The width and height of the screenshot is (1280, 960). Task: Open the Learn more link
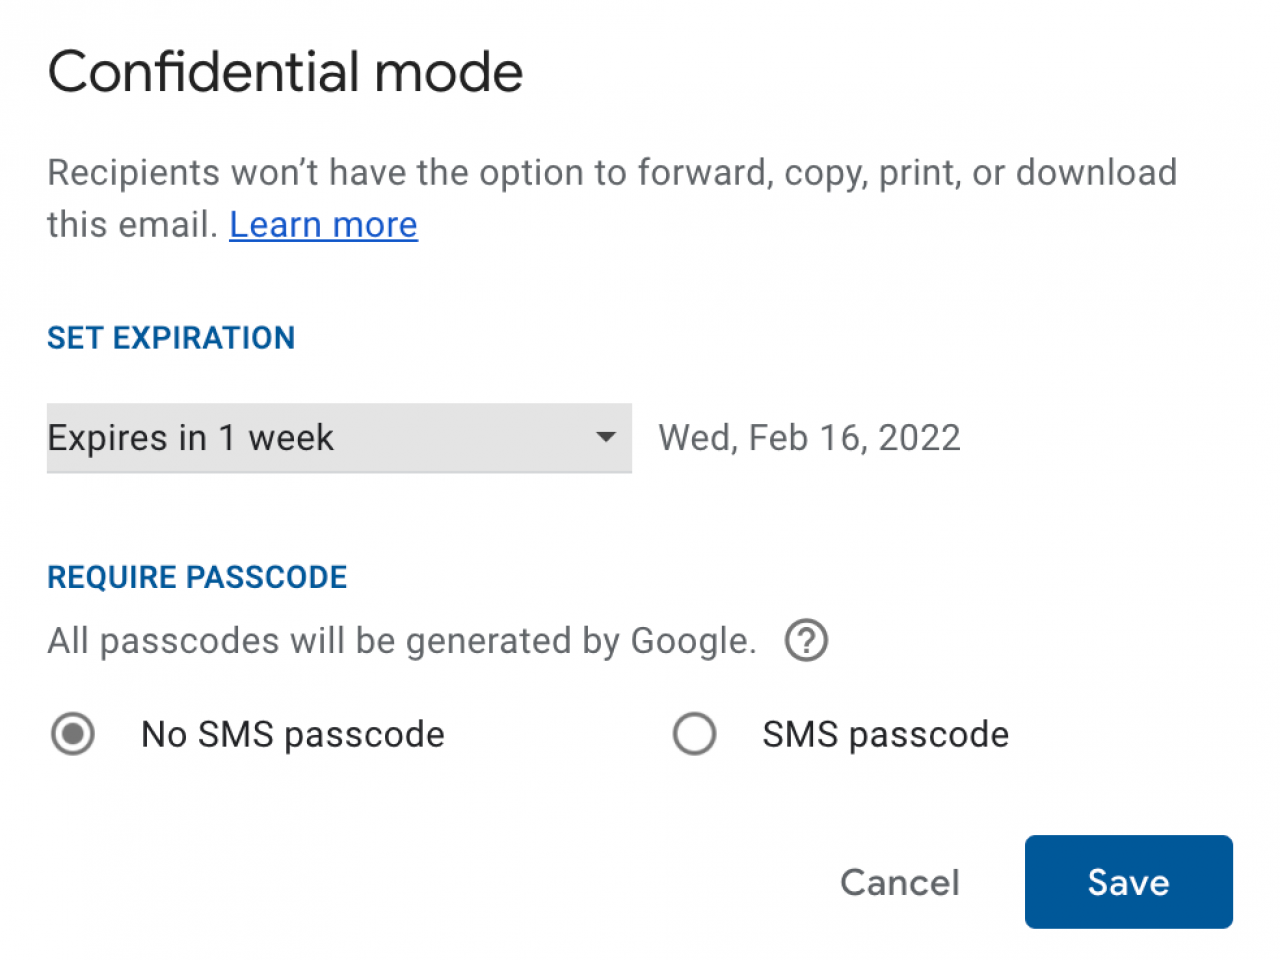click(x=323, y=224)
